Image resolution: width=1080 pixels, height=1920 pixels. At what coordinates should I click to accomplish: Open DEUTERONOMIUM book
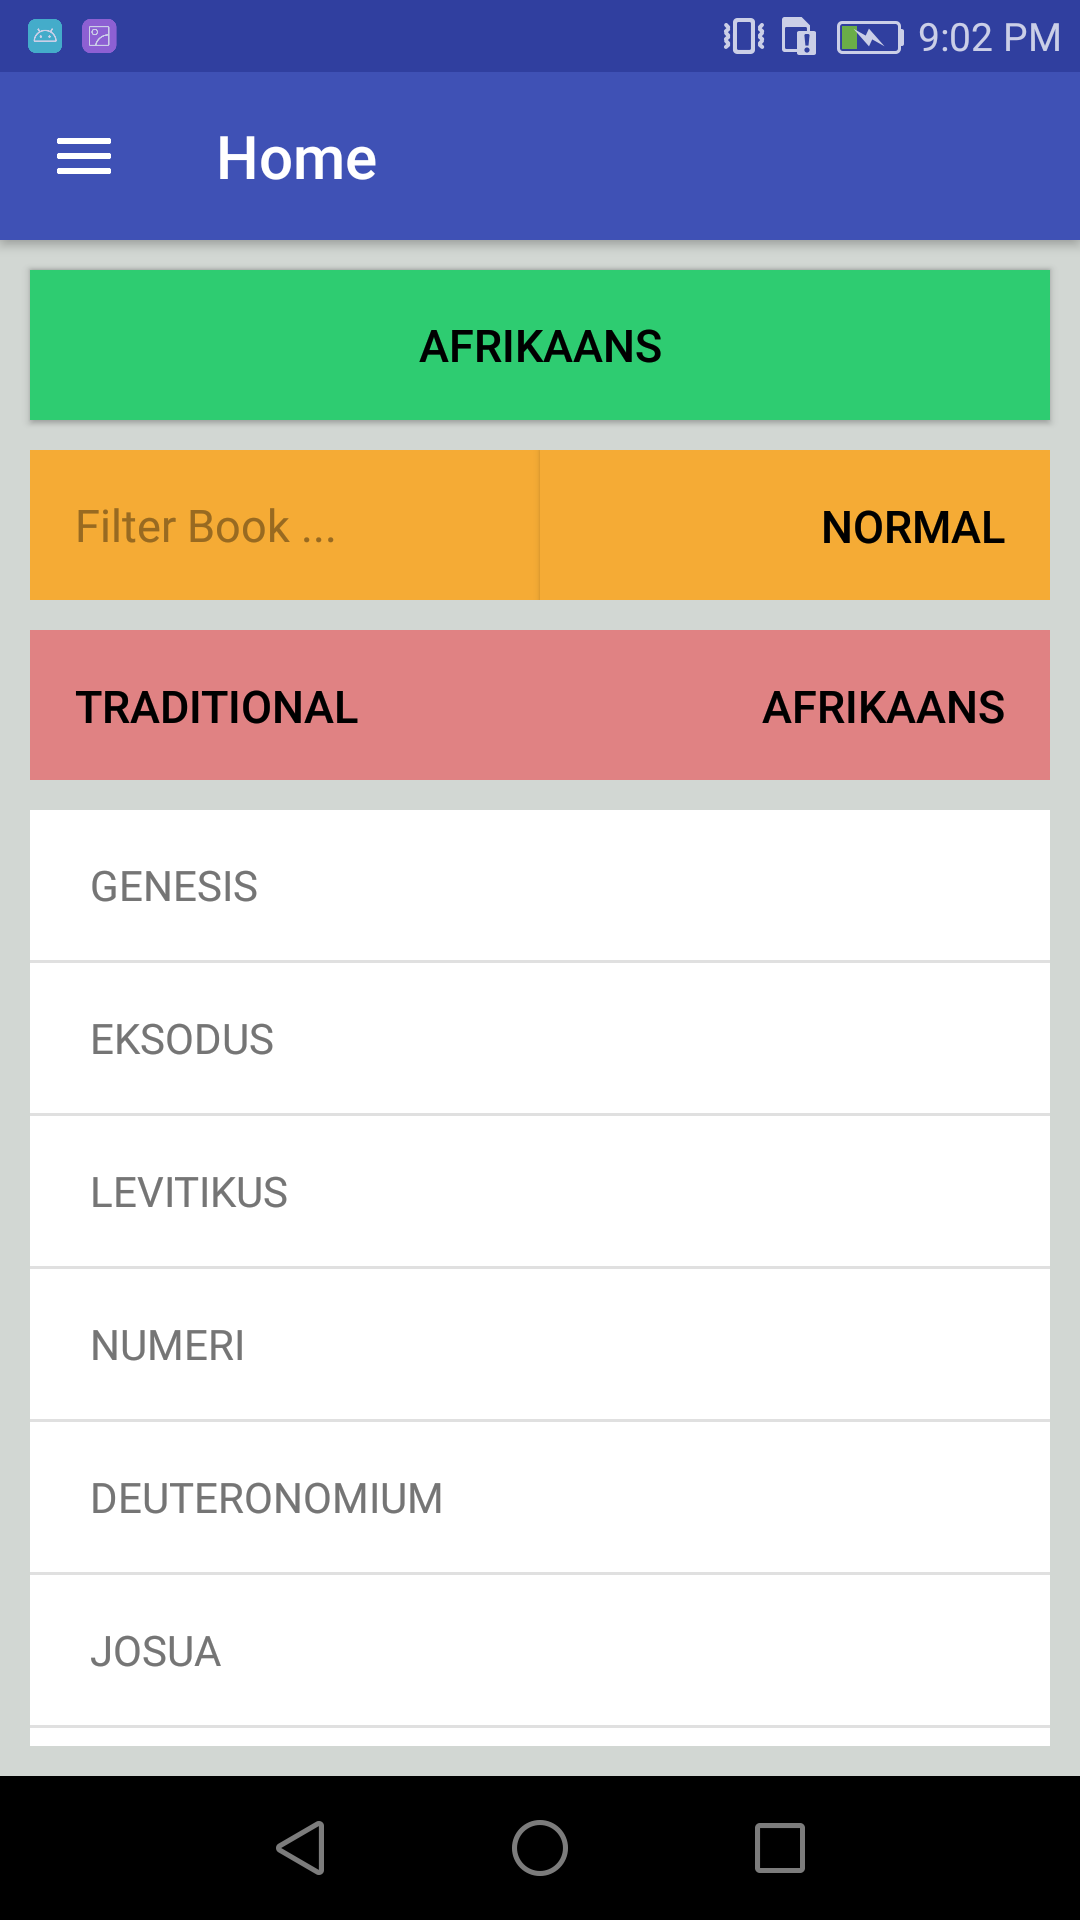540,1498
